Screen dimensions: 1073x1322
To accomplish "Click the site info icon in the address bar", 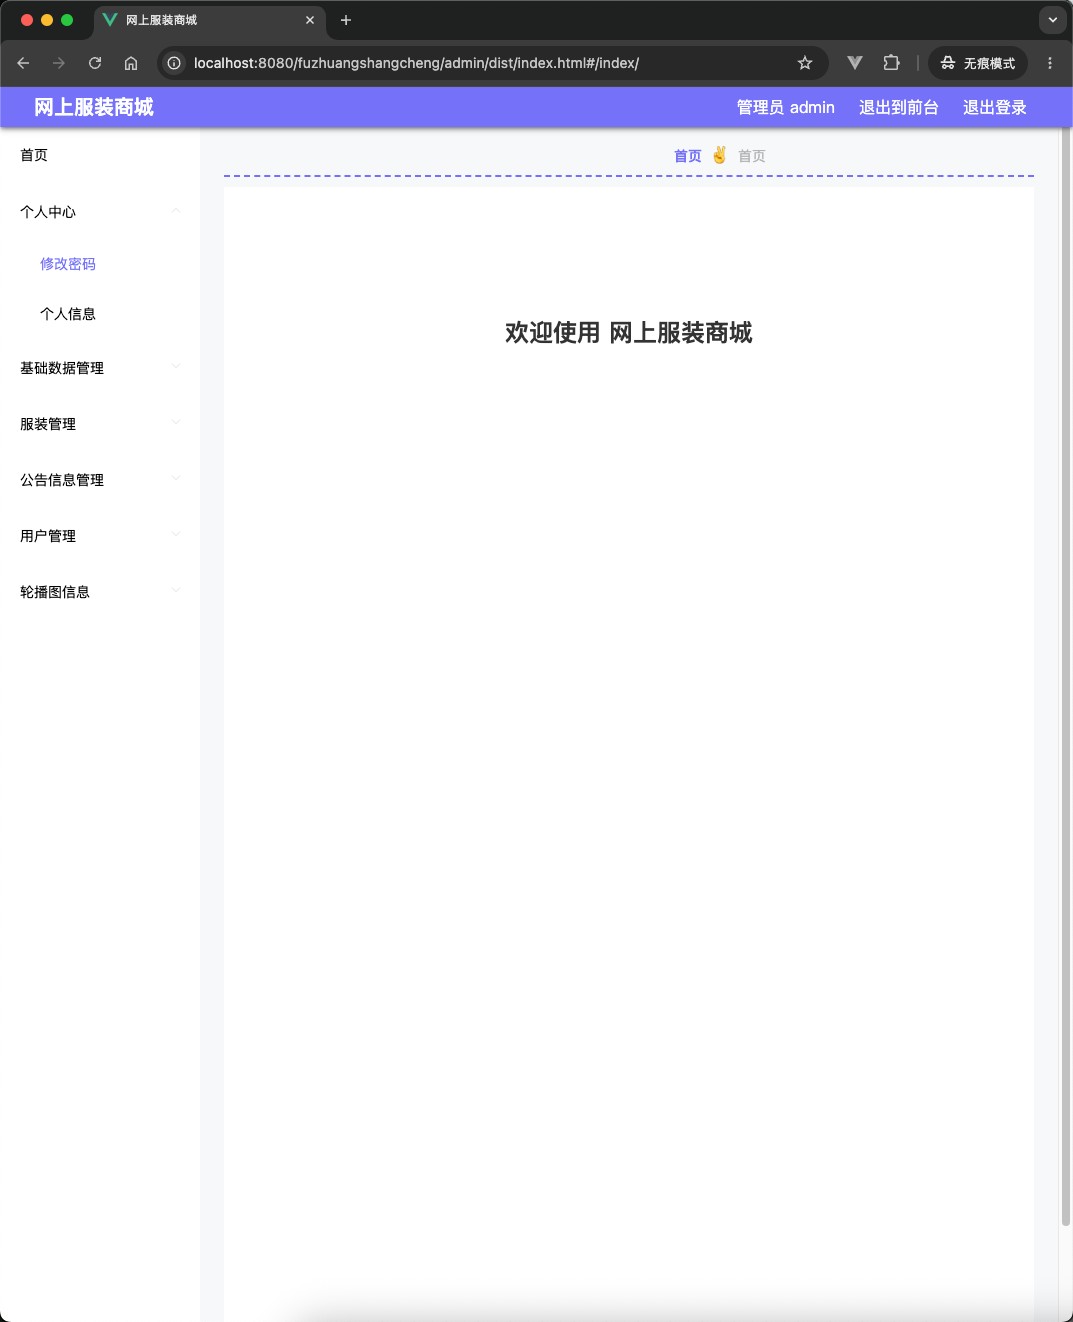I will (174, 63).
